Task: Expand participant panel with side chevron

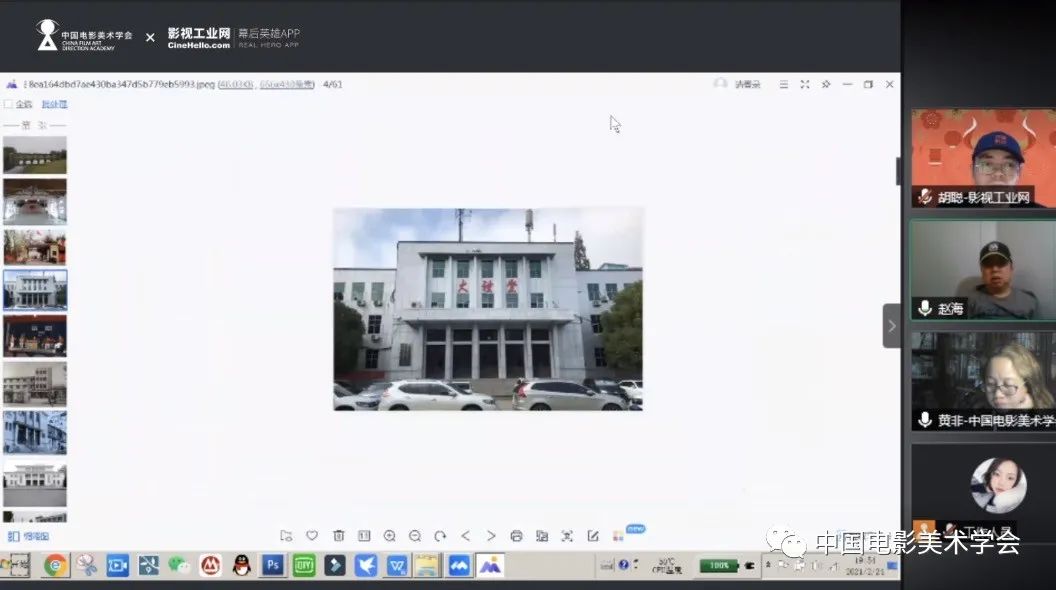Action: coord(891,326)
